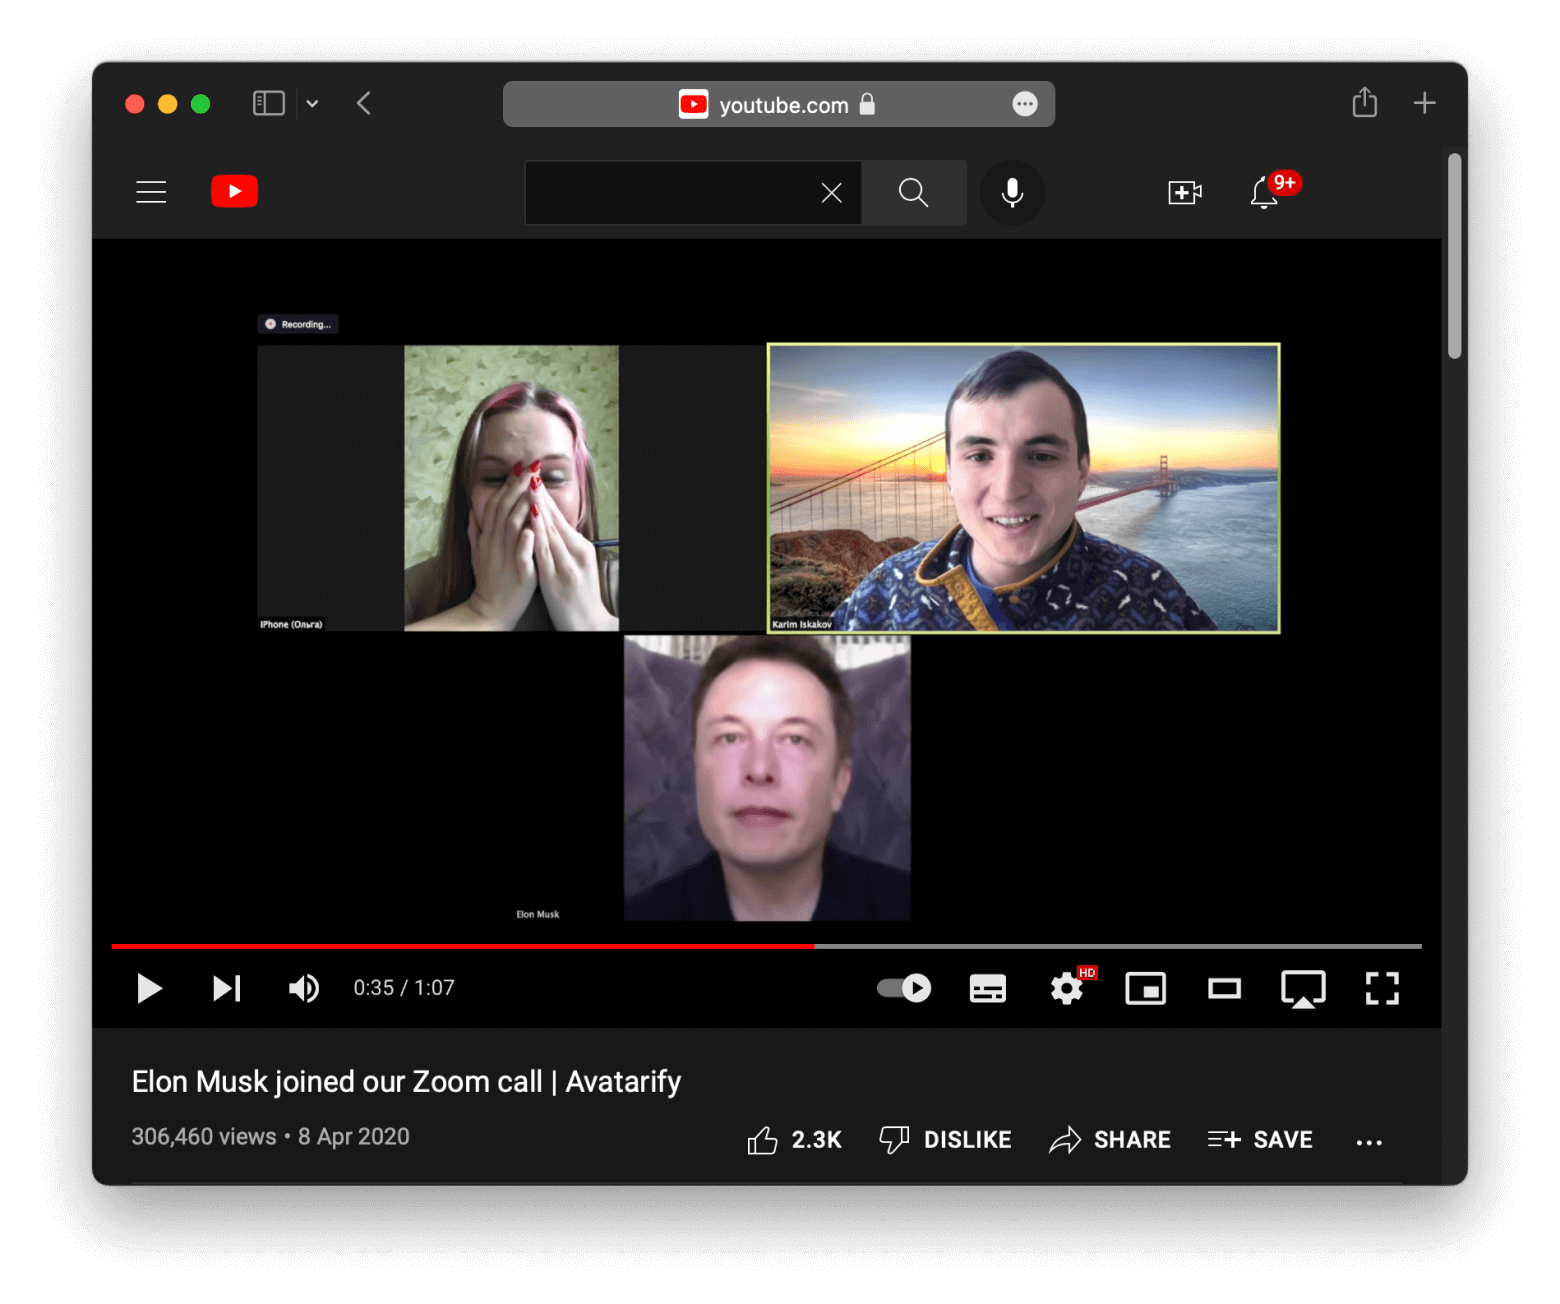The image size is (1560, 1304).
Task: Click the iPhone participant video tile
Action: click(x=511, y=488)
